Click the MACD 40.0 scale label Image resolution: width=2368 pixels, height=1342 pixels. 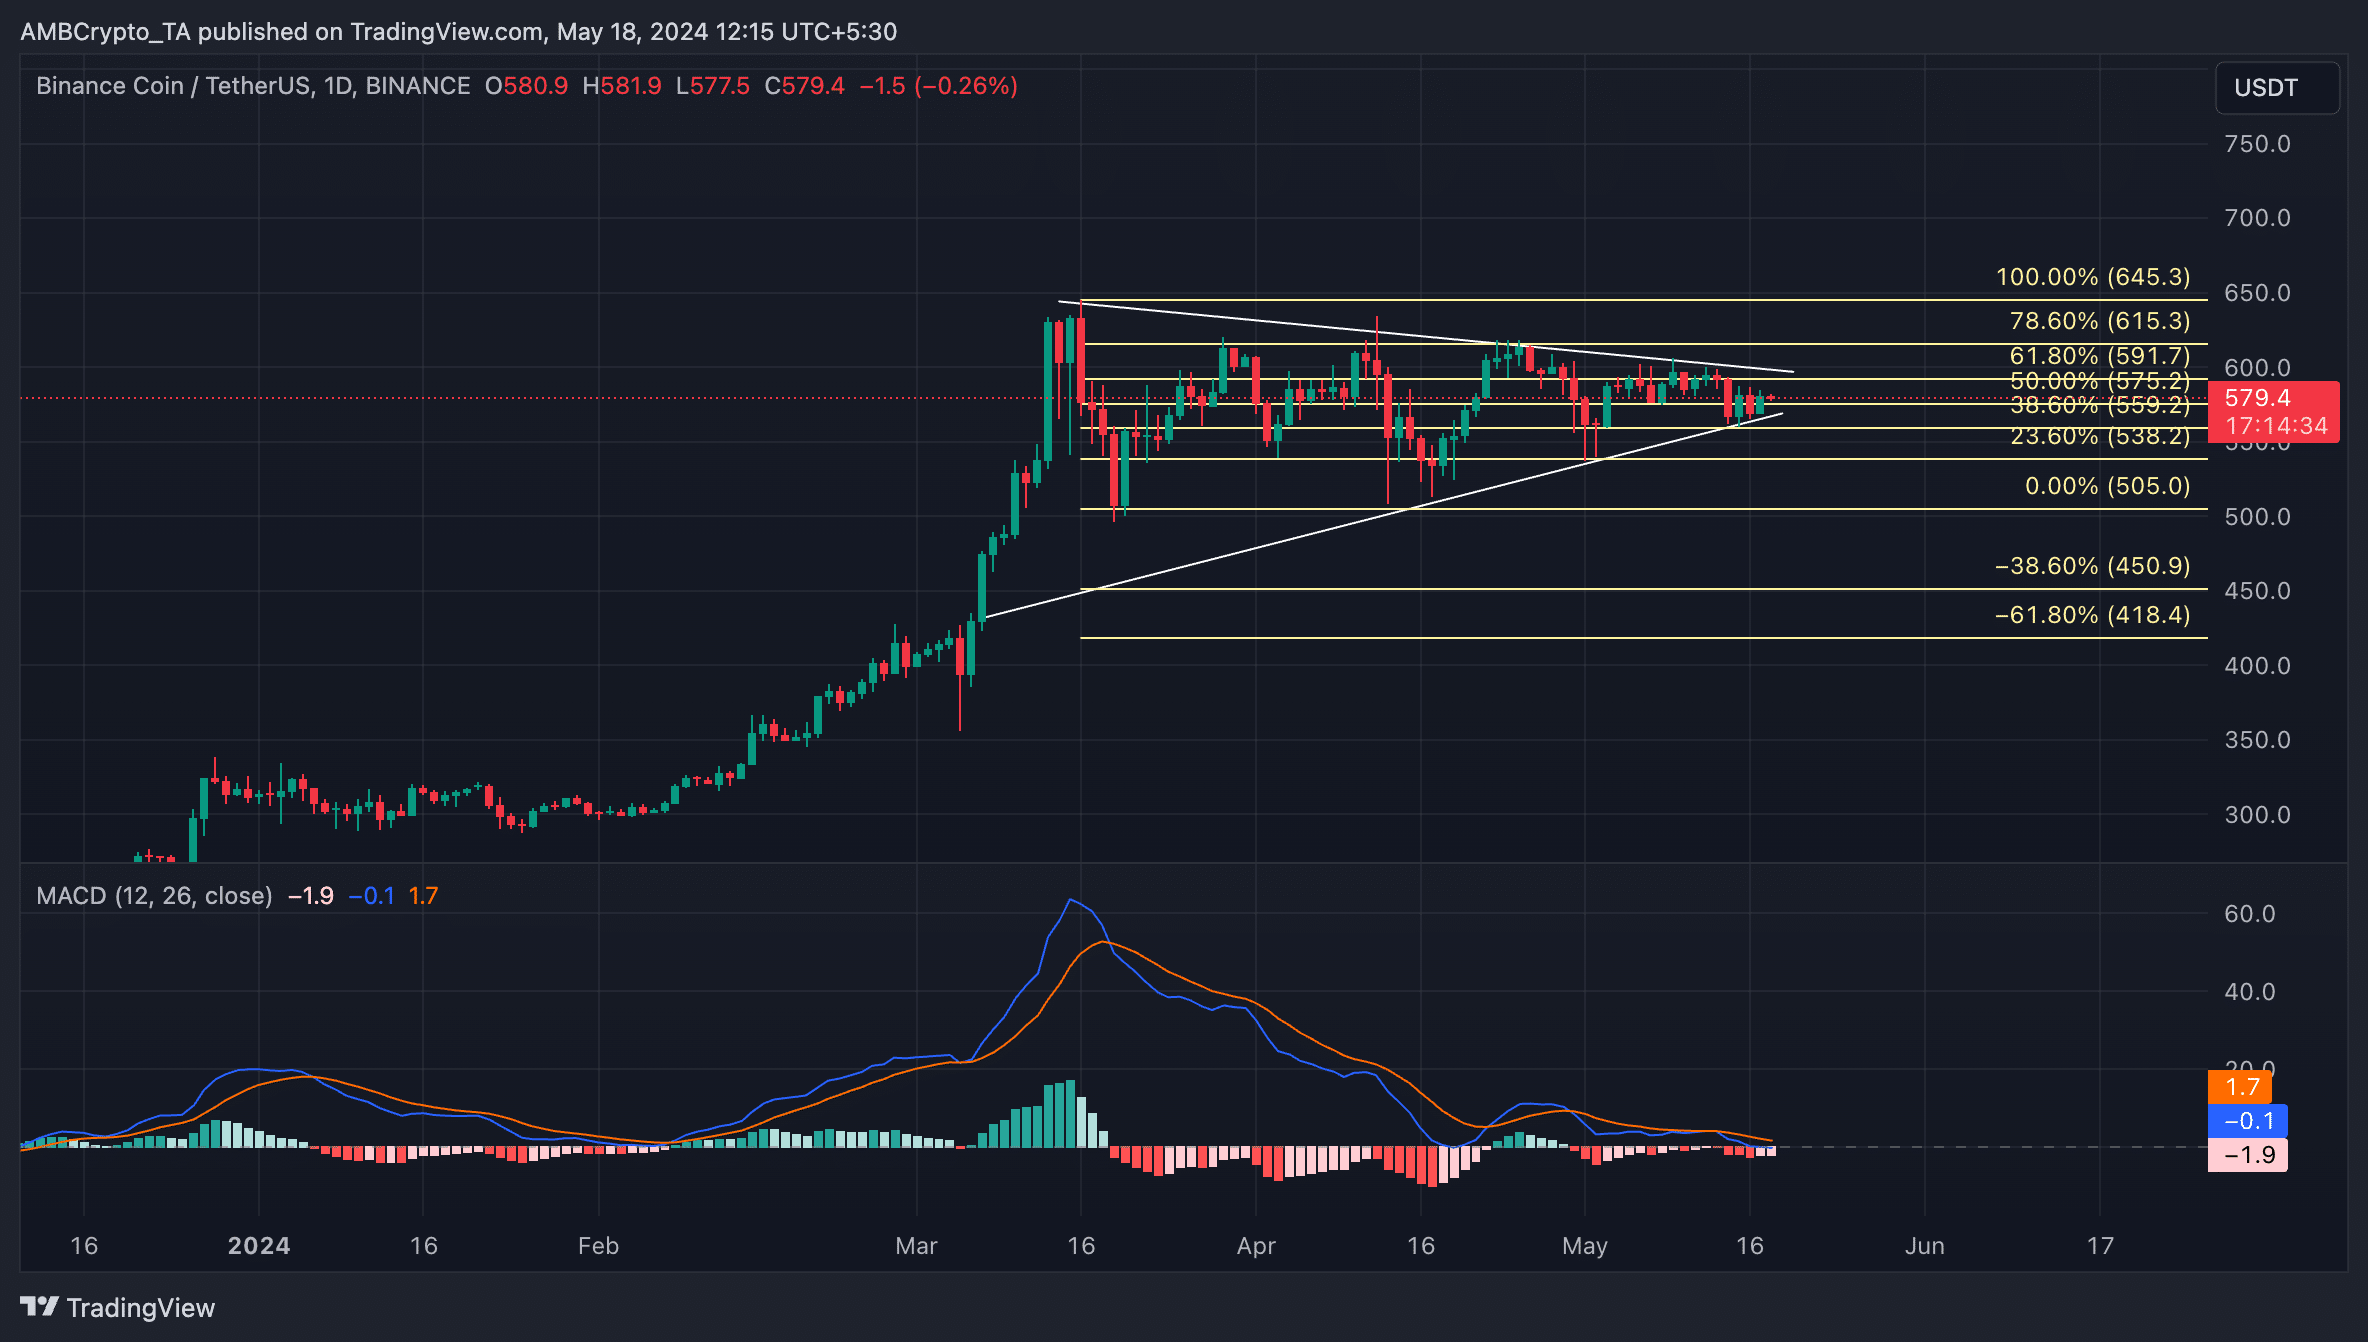(2249, 992)
